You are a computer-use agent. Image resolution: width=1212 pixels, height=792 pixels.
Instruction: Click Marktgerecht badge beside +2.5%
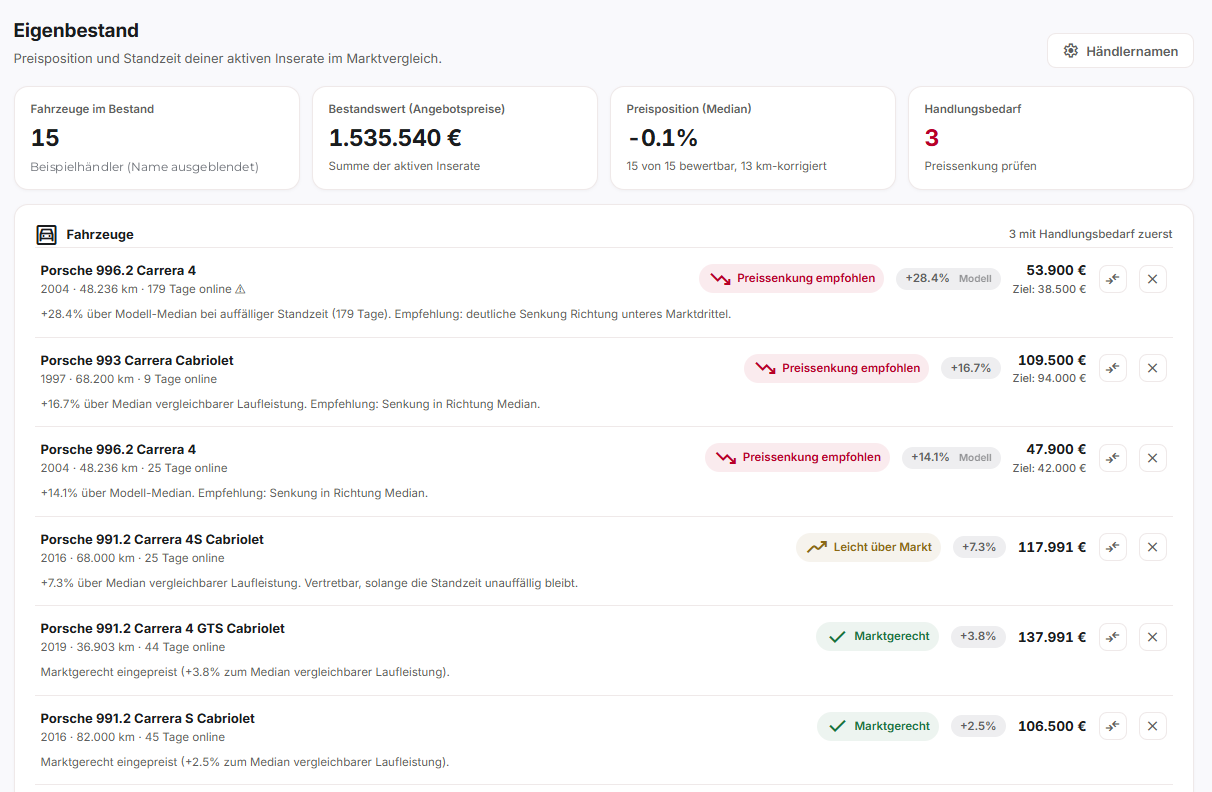point(878,726)
